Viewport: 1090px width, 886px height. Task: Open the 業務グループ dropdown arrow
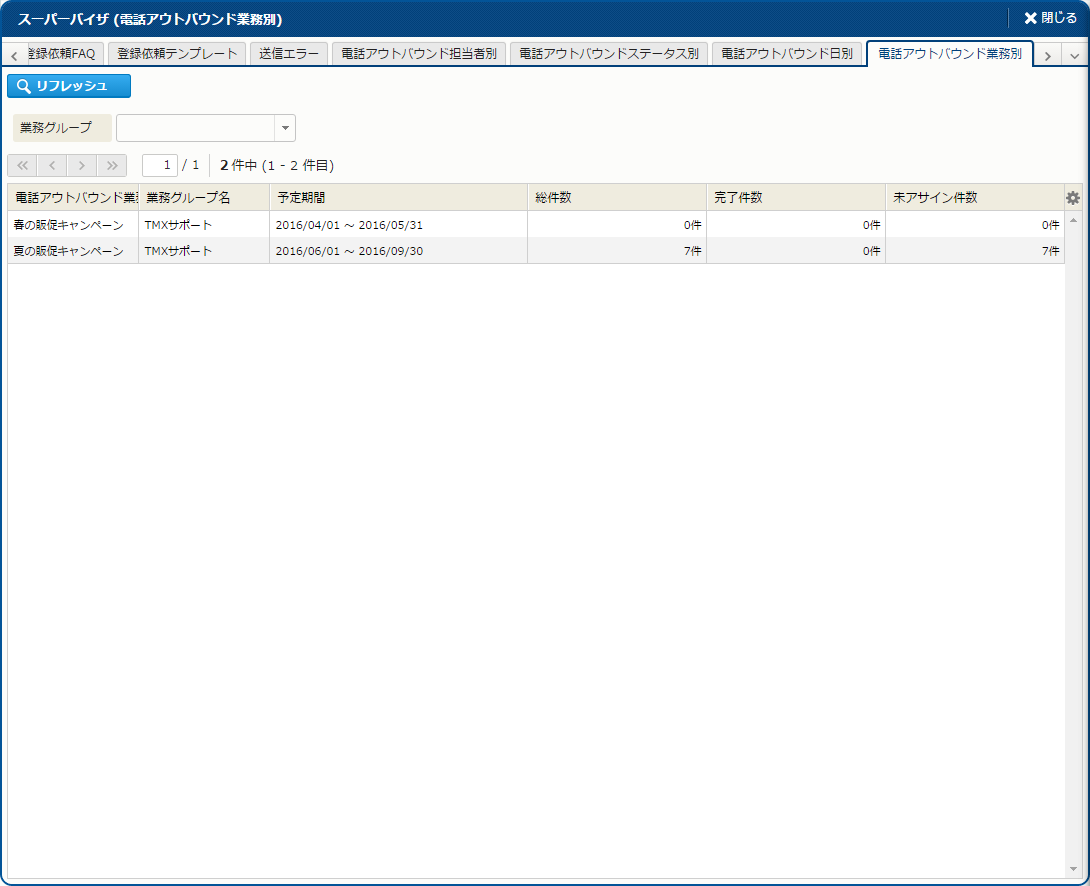tap(285, 128)
